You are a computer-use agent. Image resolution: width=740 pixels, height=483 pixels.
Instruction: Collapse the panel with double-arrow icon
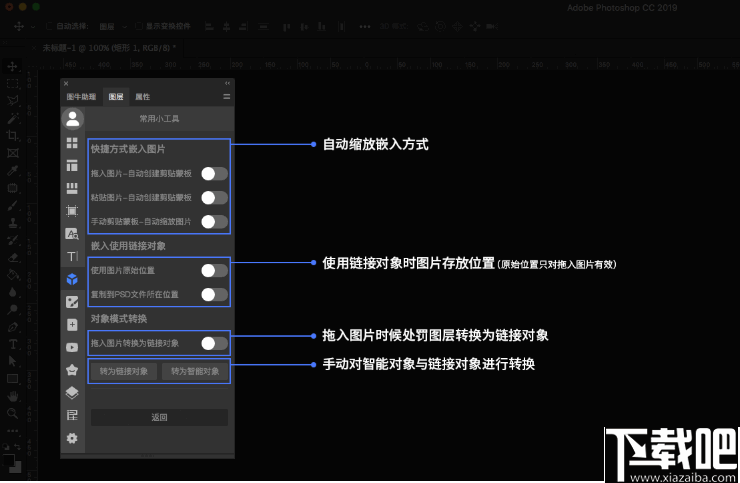pyautogui.click(x=227, y=83)
